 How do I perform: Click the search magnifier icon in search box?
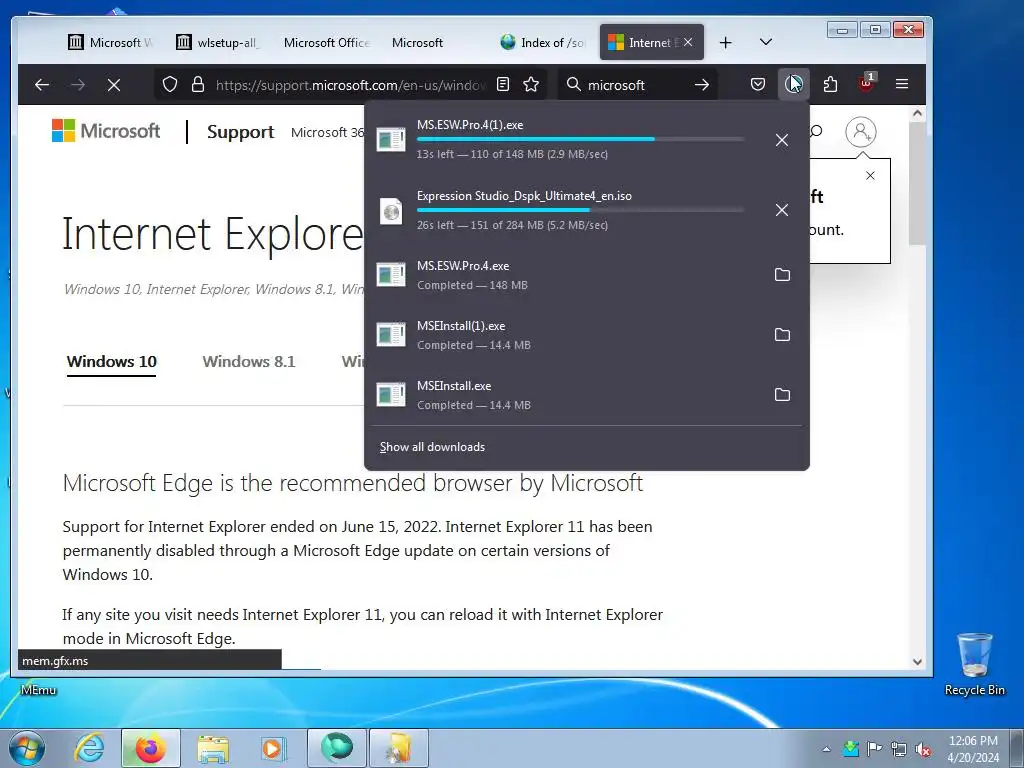pyautogui.click(x=573, y=84)
